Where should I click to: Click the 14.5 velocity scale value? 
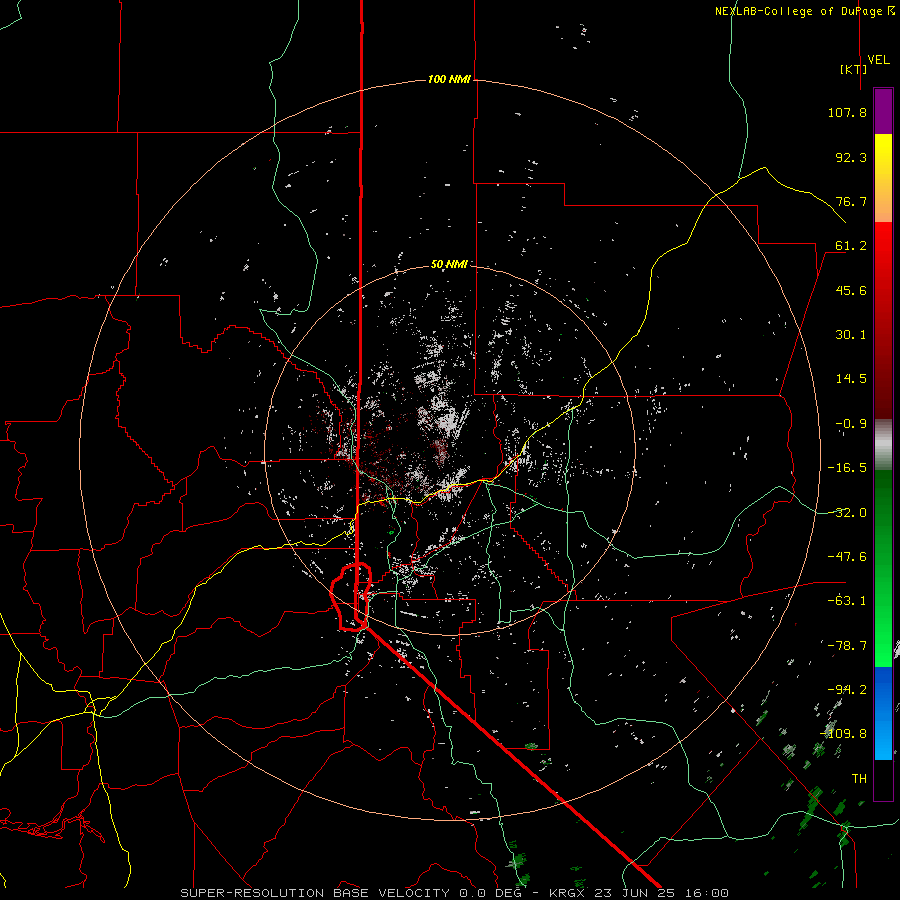coord(851,379)
